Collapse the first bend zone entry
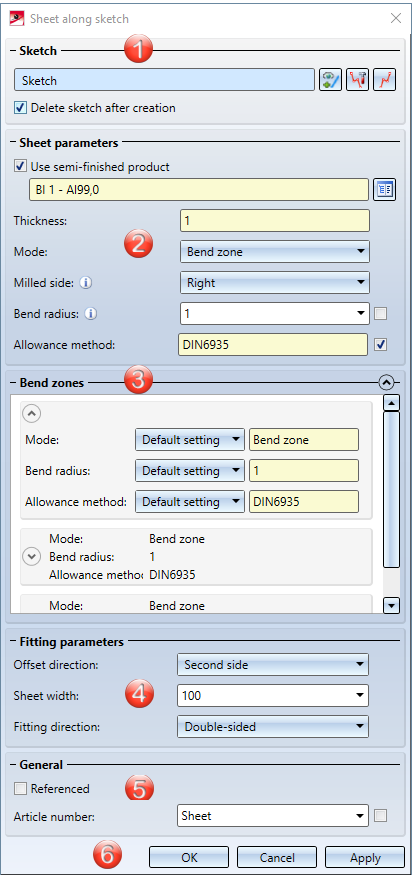415x875 pixels. tap(31, 414)
